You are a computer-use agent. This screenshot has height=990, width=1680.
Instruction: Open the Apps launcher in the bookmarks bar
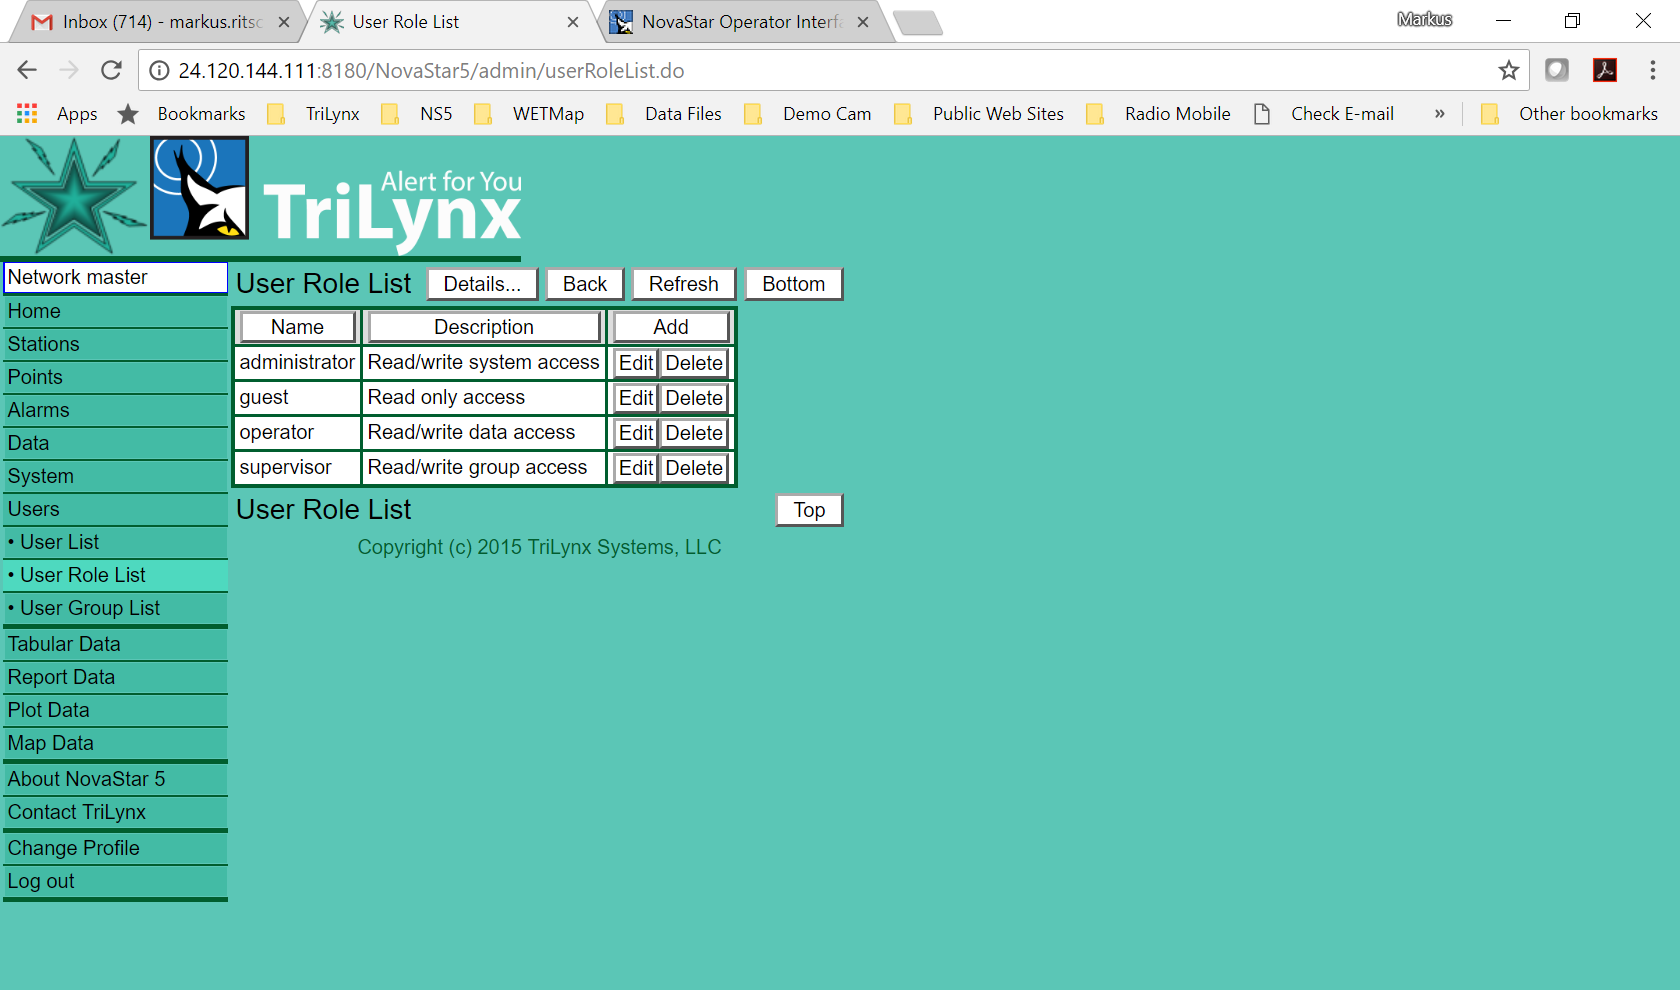click(x=26, y=113)
